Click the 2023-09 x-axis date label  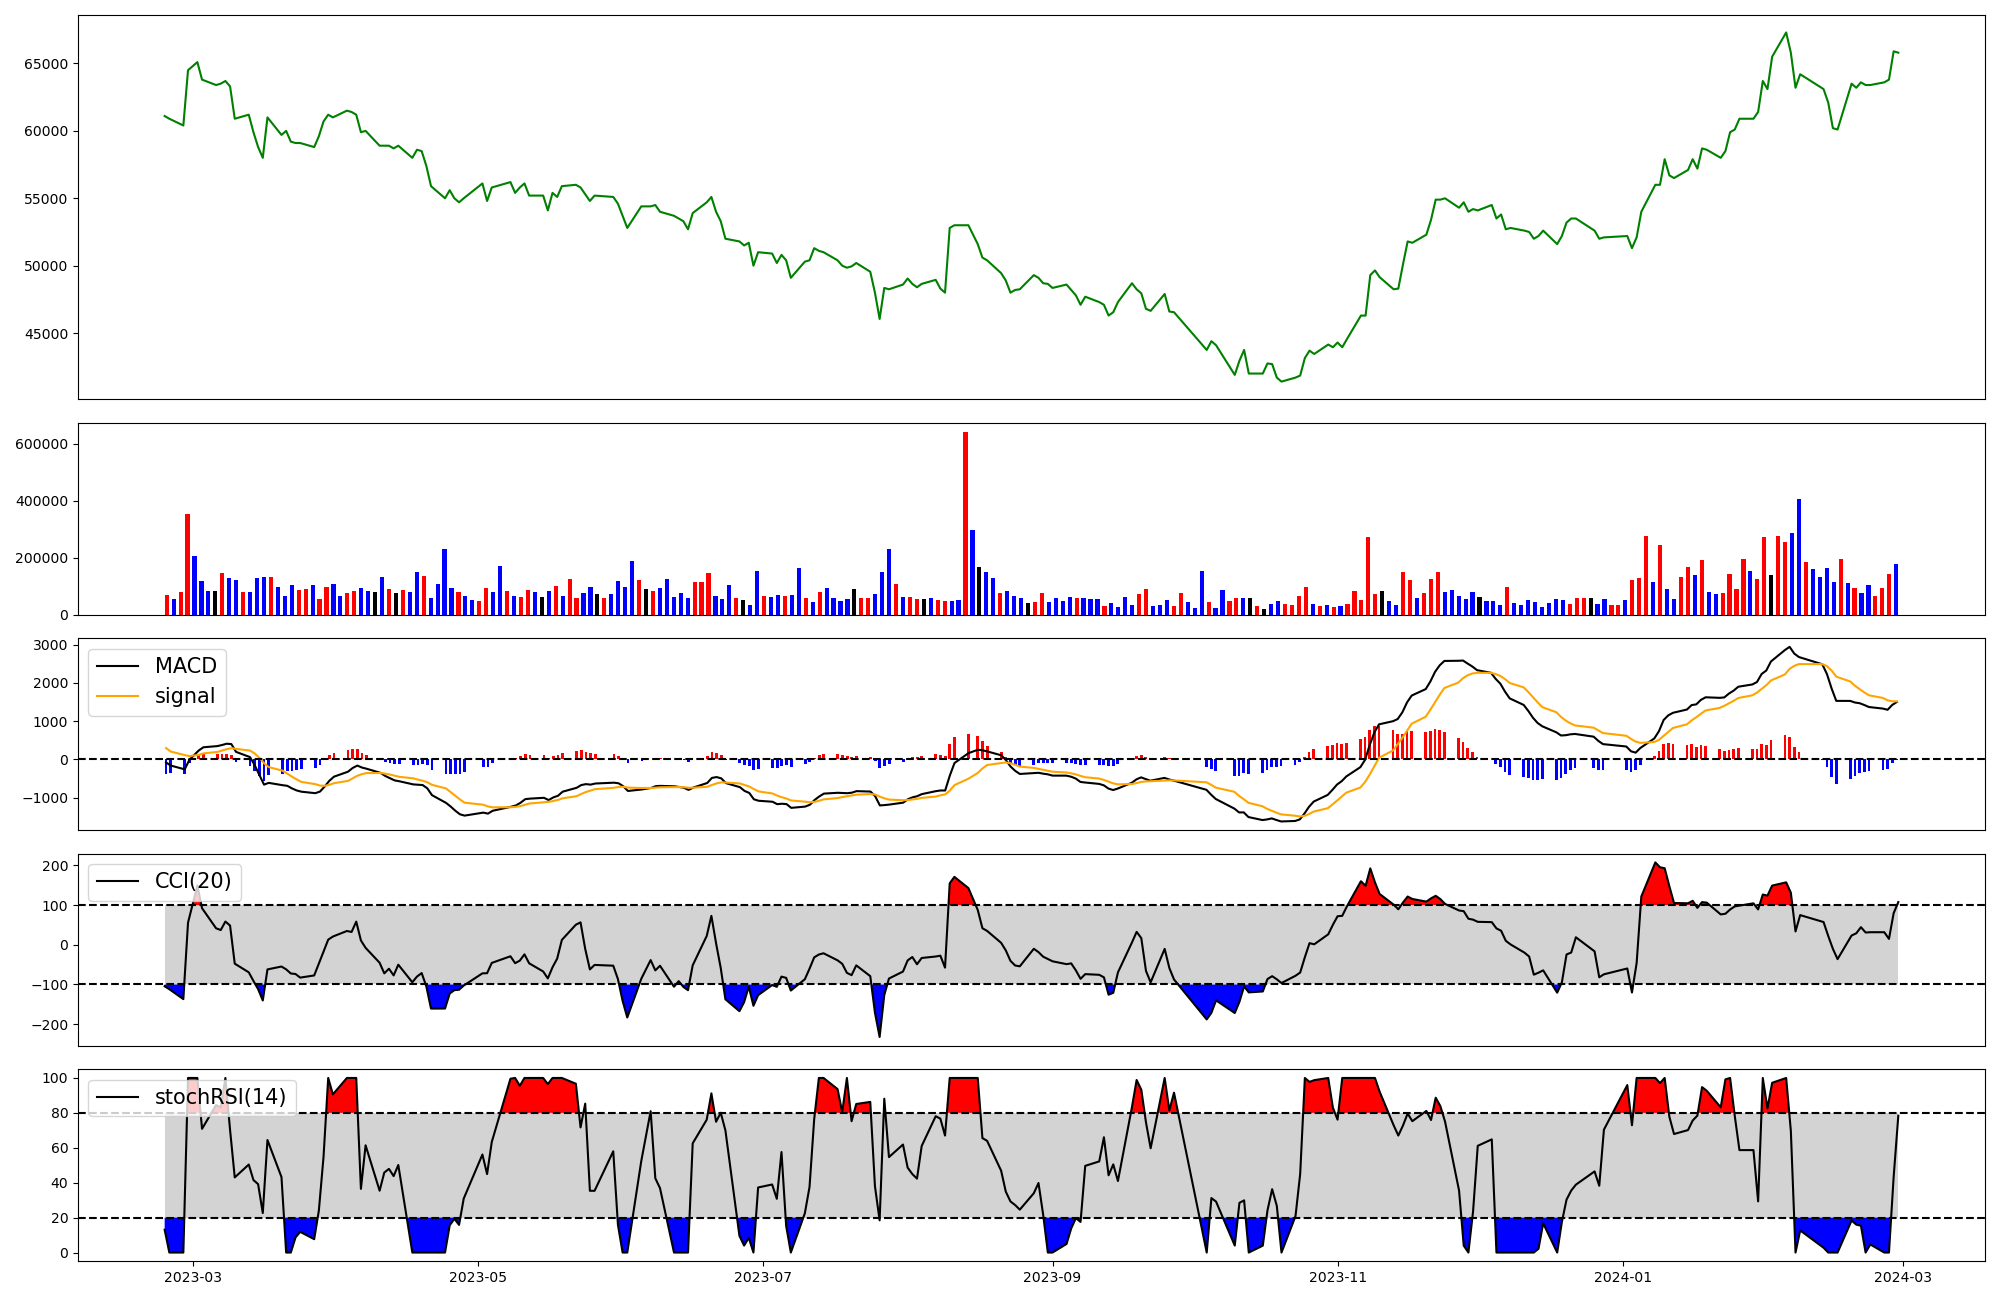[x=1053, y=1277]
